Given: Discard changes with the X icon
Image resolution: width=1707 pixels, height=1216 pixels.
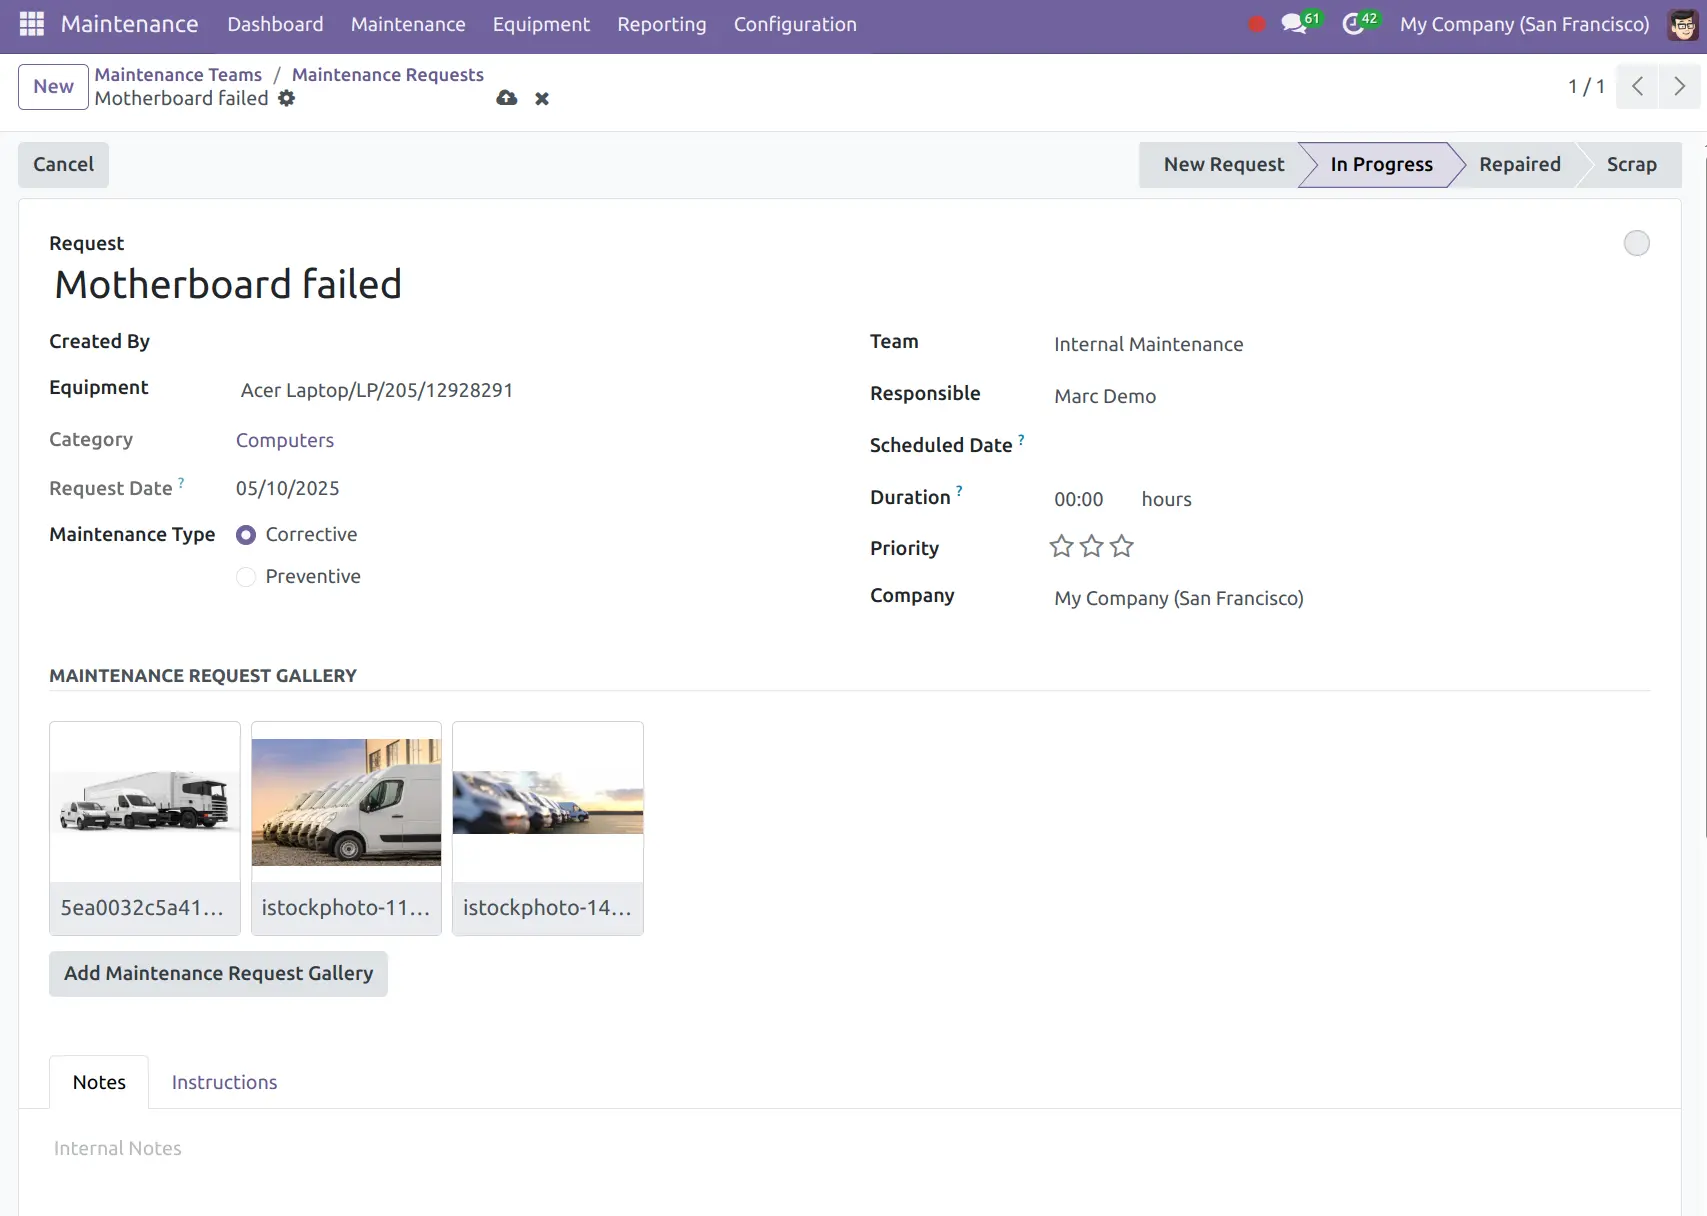Looking at the screenshot, I should coord(542,98).
